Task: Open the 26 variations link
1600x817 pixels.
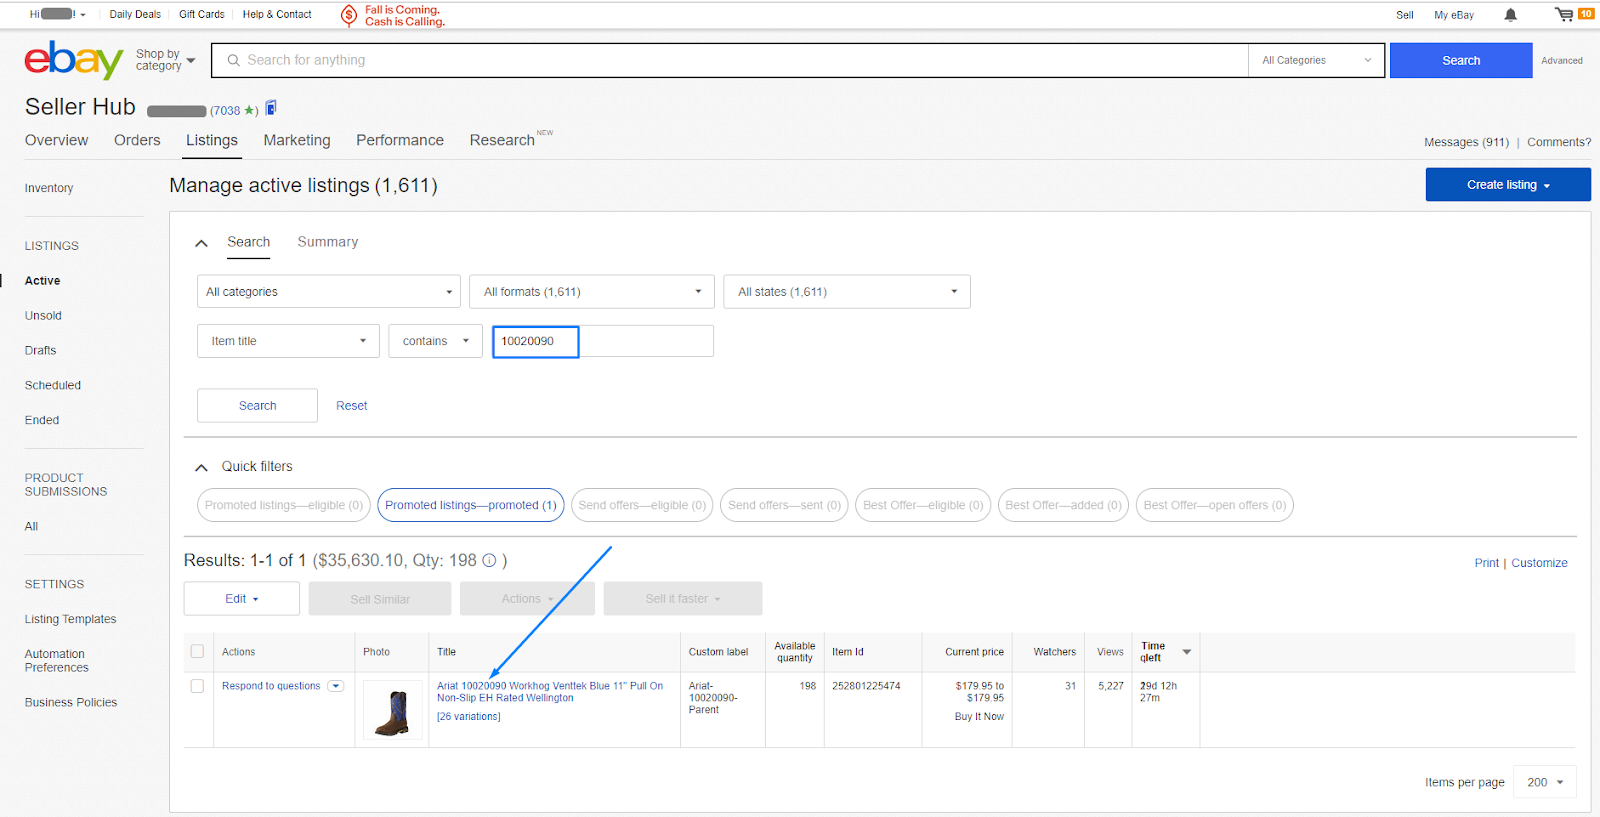Action: tap(469, 717)
